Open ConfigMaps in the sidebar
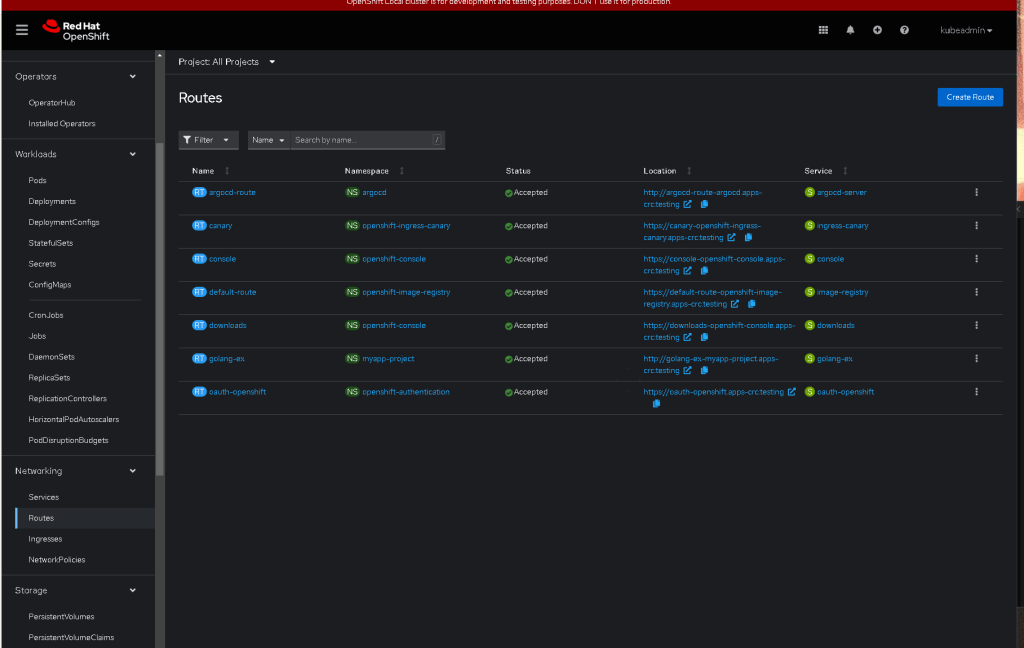The height and width of the screenshot is (648, 1024). 50,285
